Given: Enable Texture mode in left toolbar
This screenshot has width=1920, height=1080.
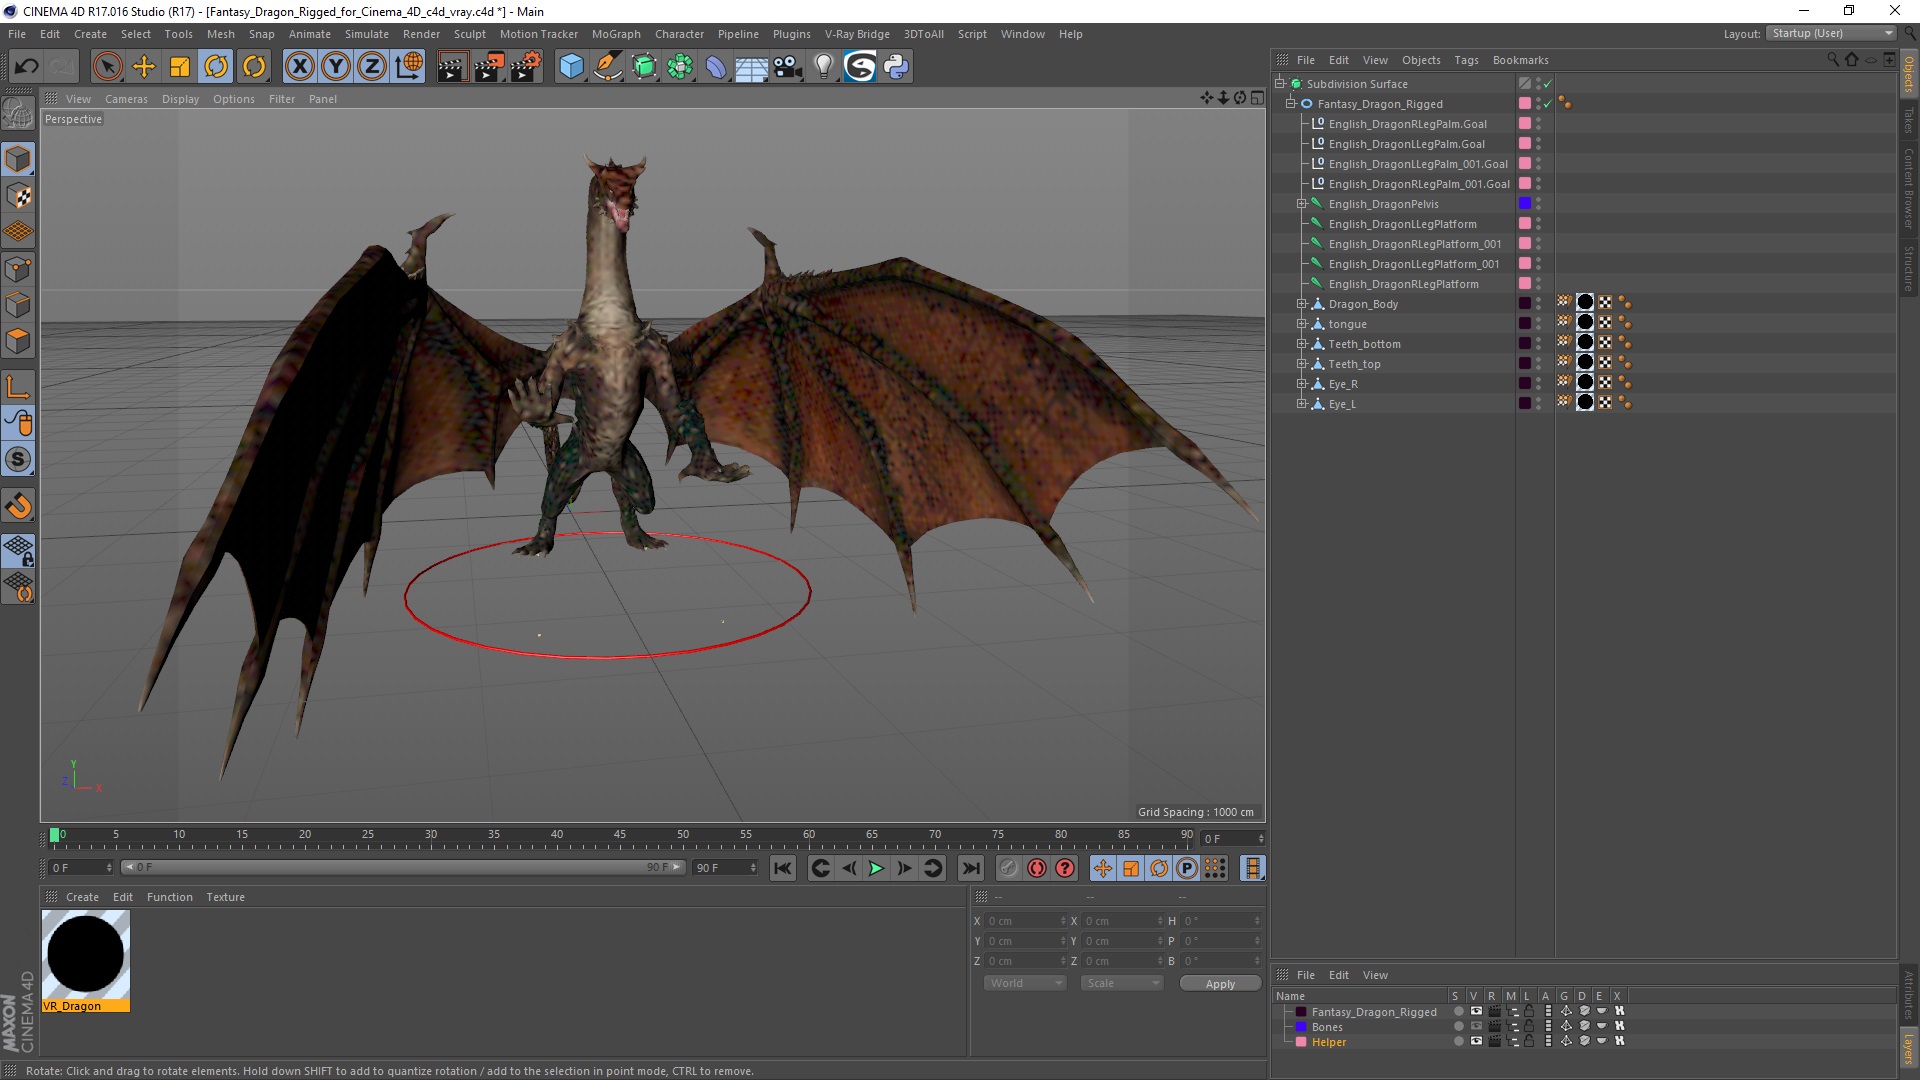Looking at the screenshot, I should tap(18, 196).
